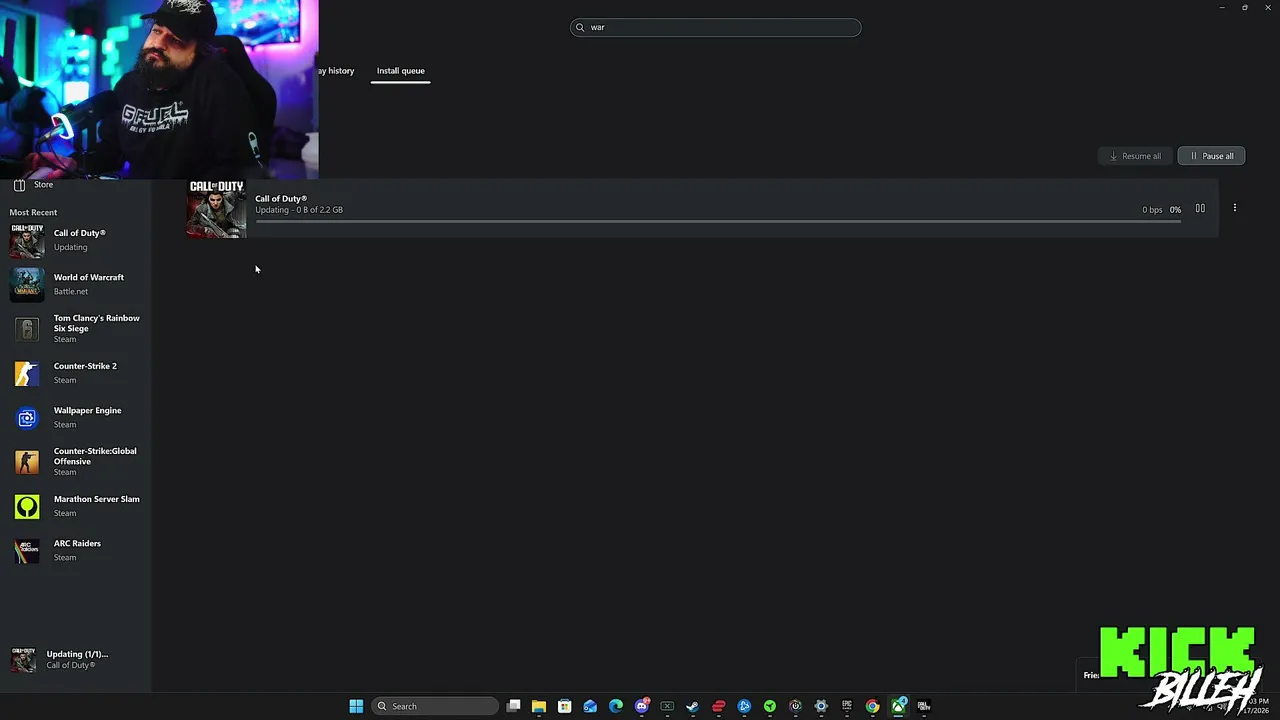Screen dimensions: 1280x720
Task: Open Task View from taskbar
Action: coord(513,706)
